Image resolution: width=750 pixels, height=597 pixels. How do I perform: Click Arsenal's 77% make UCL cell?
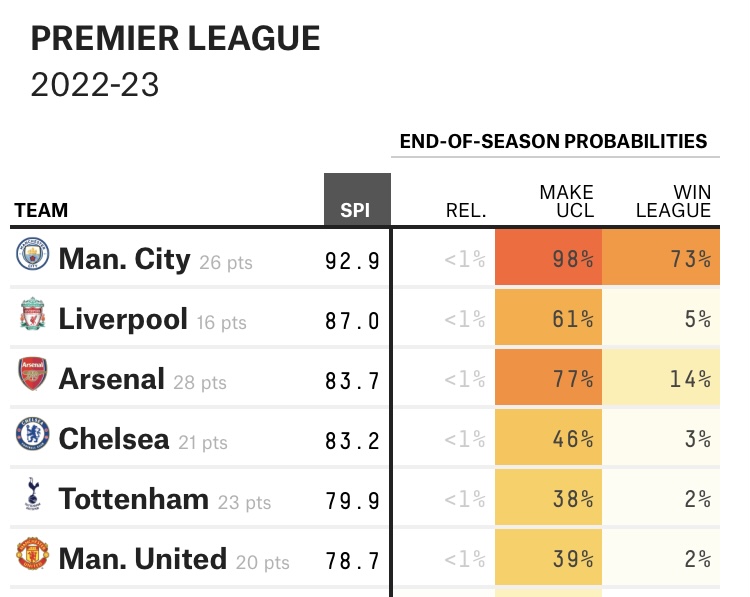[x=548, y=379]
